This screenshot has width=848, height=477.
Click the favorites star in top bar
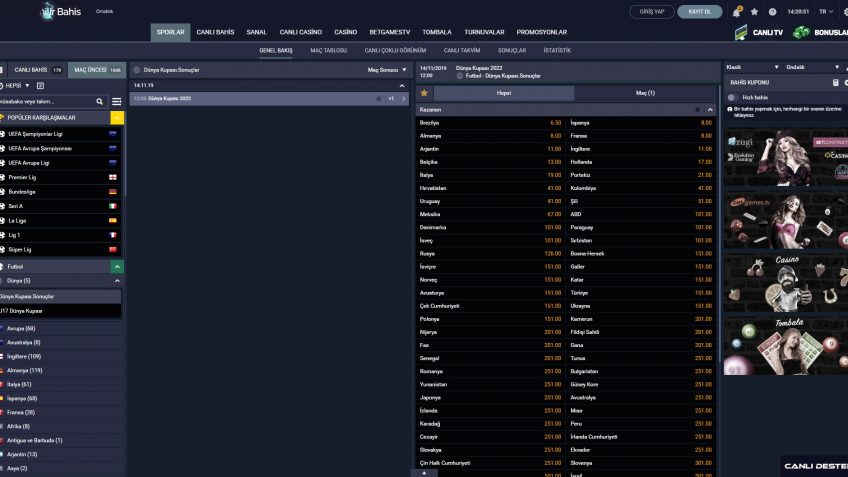coord(754,12)
